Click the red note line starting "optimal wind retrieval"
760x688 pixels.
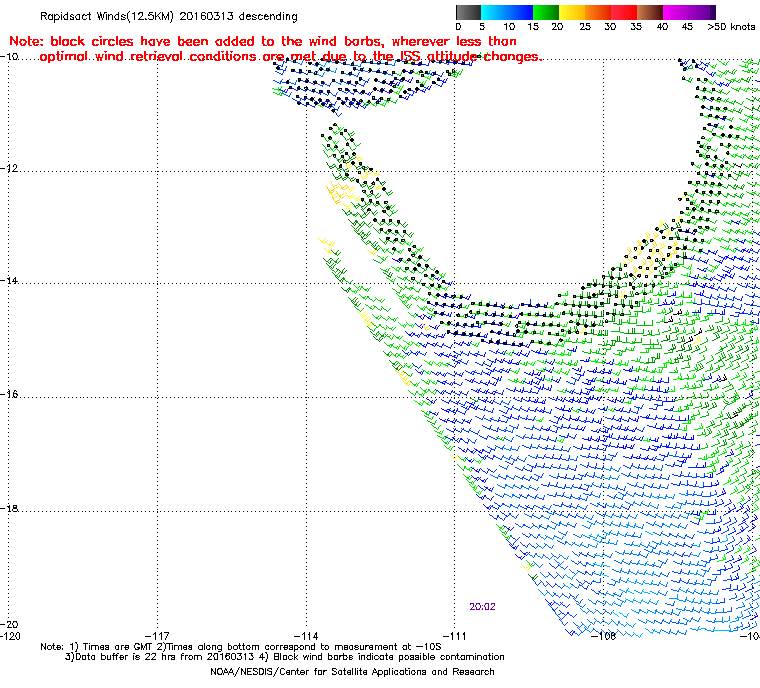291,56
